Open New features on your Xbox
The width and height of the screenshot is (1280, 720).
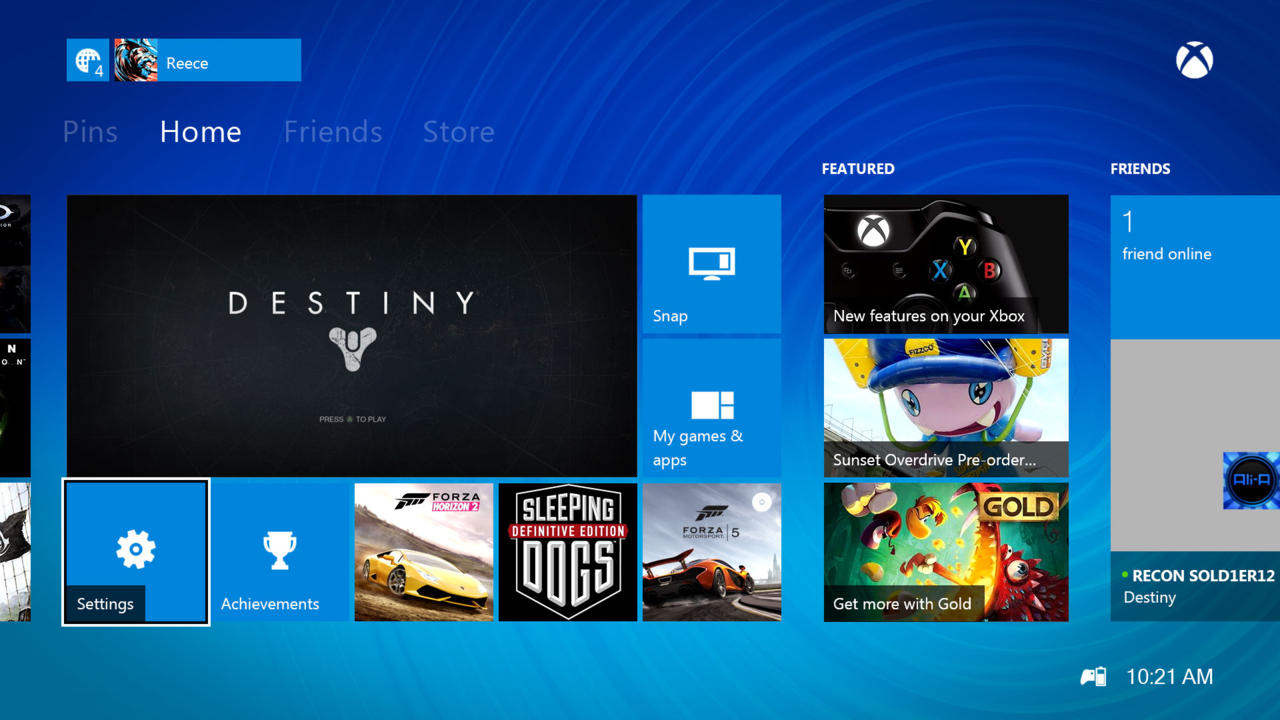[x=945, y=263]
